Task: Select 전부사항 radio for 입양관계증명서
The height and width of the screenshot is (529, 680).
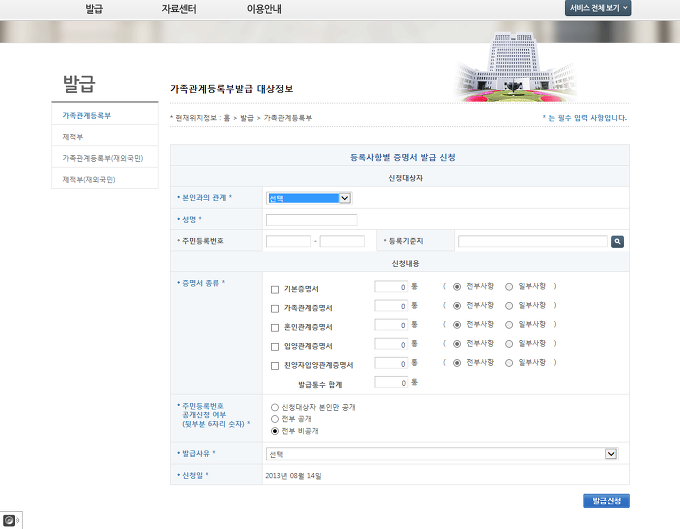Action: point(457,344)
